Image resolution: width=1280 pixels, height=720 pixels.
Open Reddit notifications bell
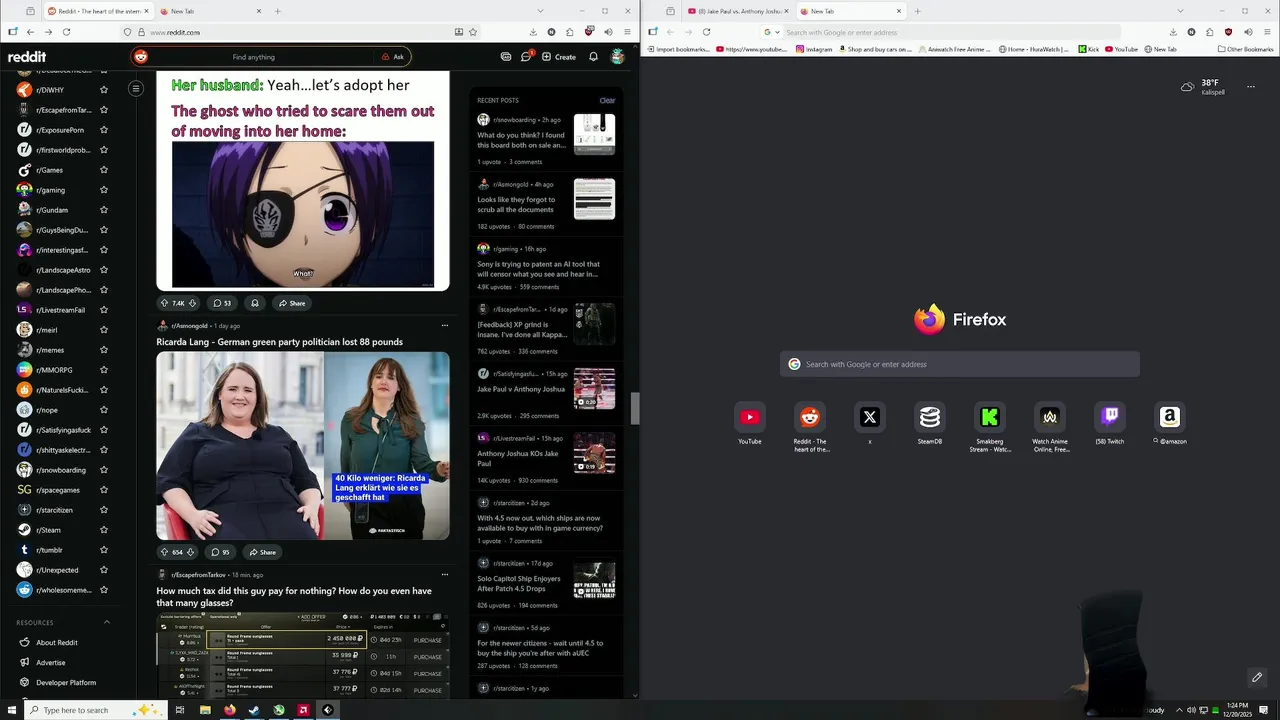click(593, 57)
